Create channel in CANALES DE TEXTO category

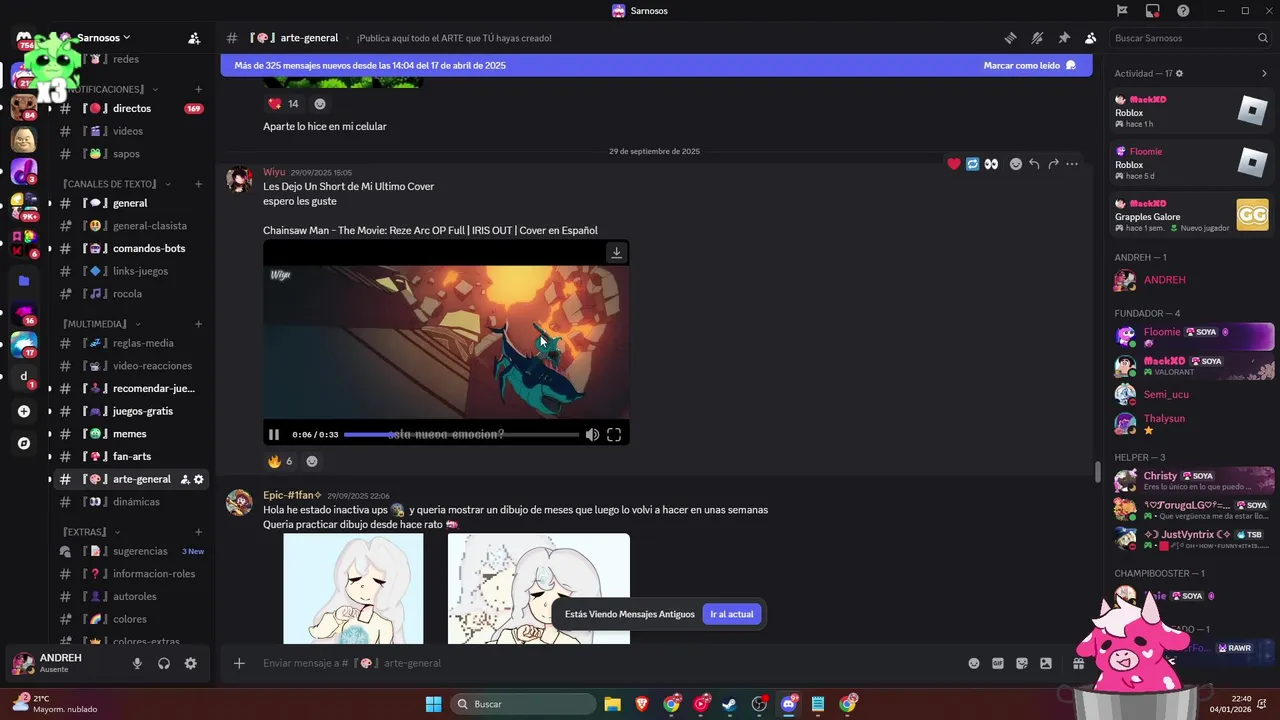198,184
